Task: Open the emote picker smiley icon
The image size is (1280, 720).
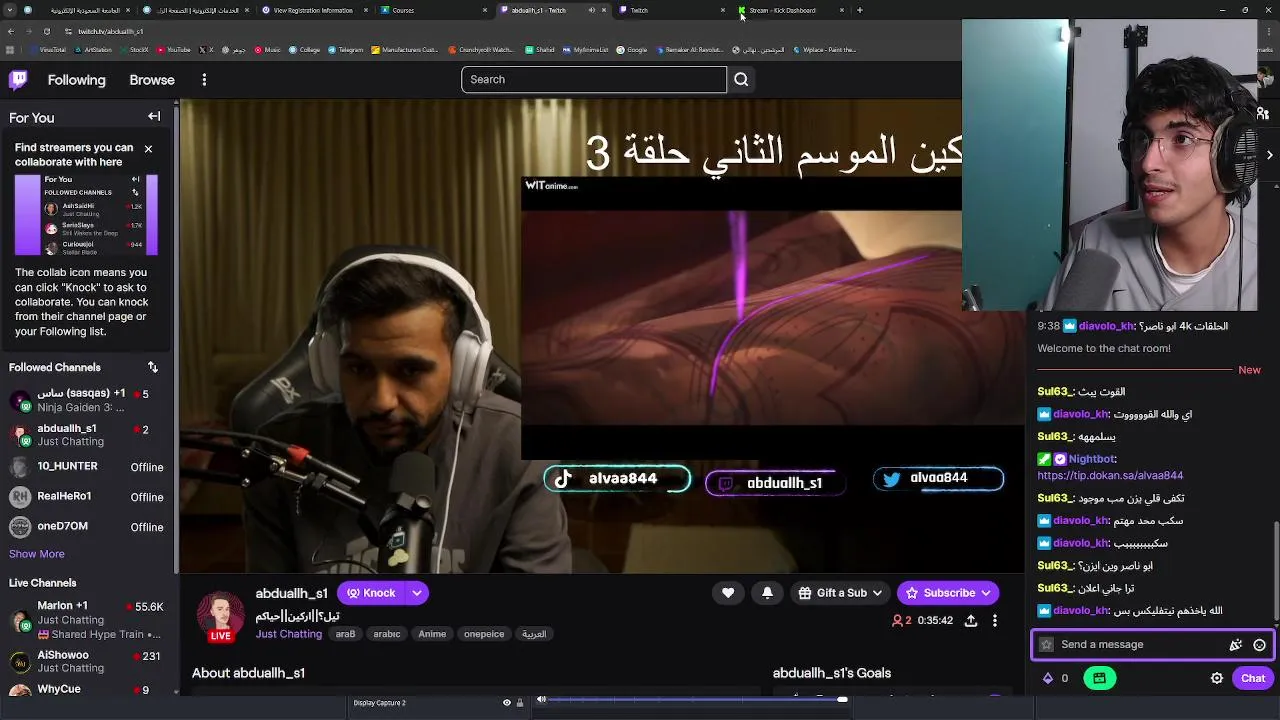Action: pyautogui.click(x=1259, y=645)
